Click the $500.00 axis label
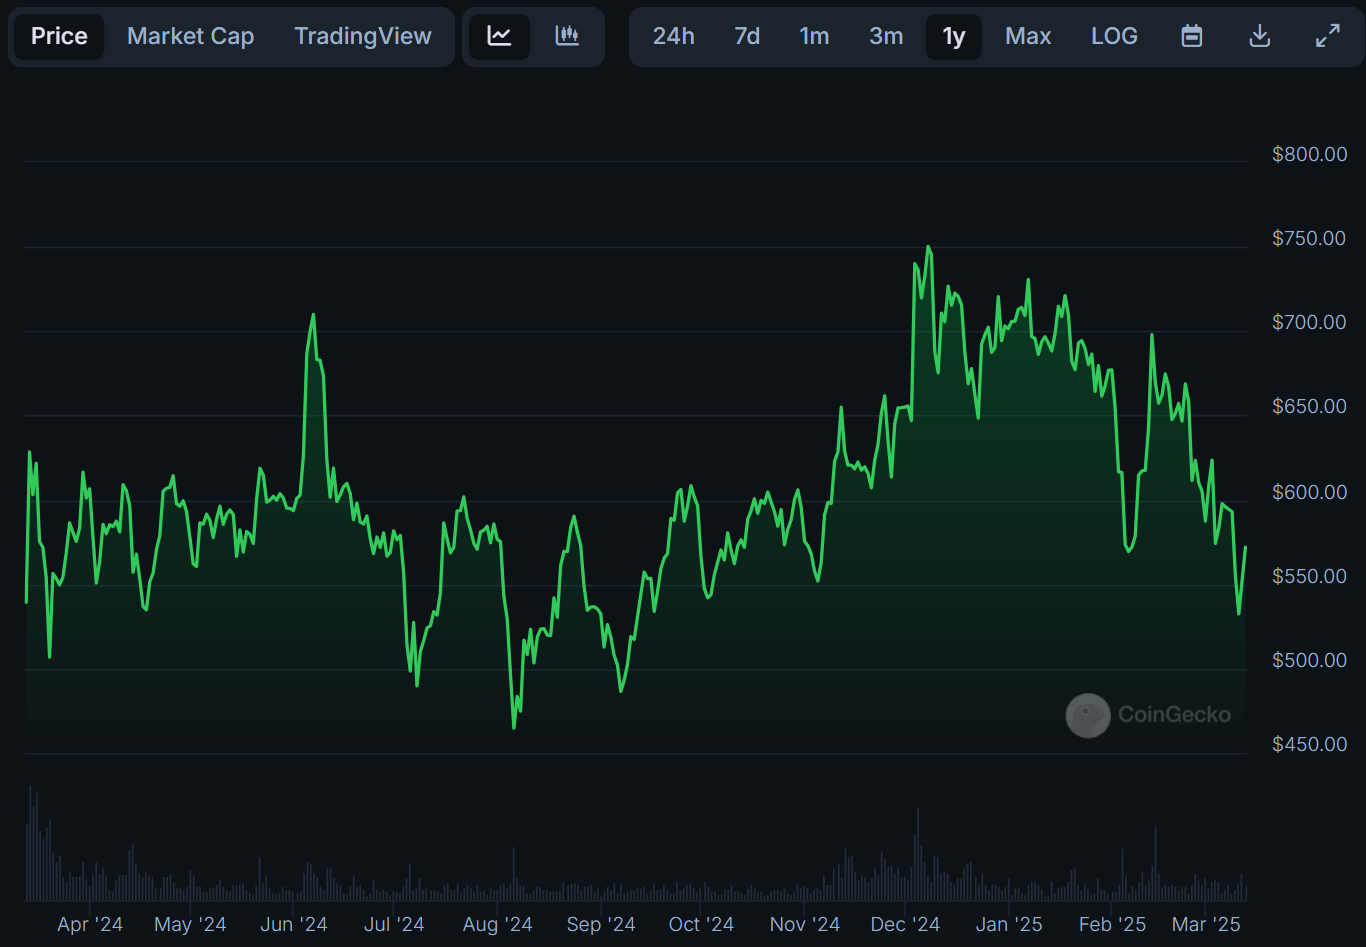Screen dimensions: 1366x947 click(1309, 660)
